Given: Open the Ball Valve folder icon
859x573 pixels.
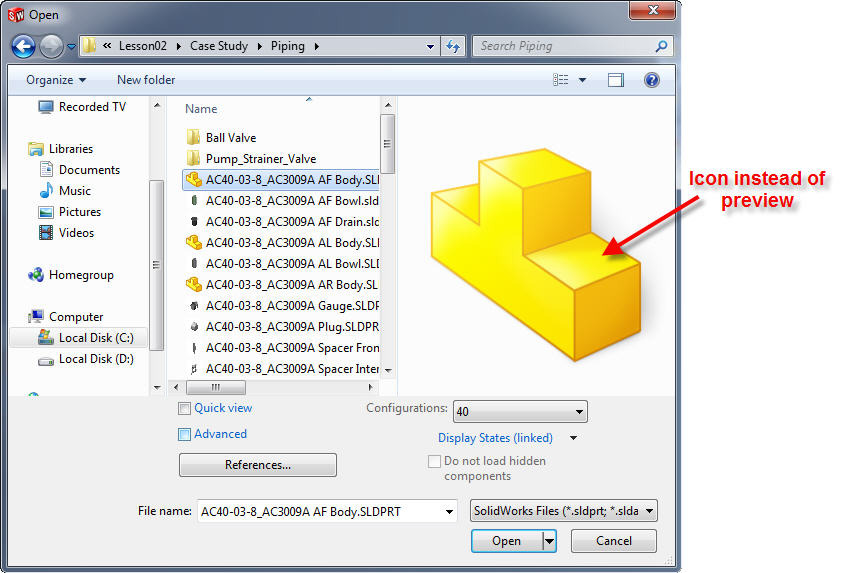Looking at the screenshot, I should click(193, 137).
